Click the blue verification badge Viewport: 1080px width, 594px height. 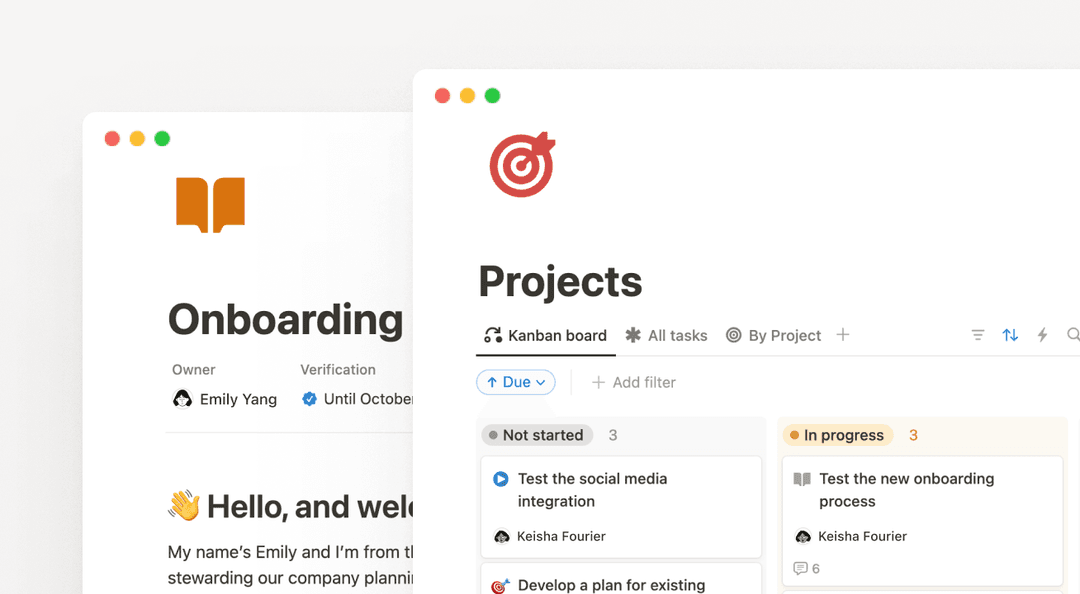[310, 399]
